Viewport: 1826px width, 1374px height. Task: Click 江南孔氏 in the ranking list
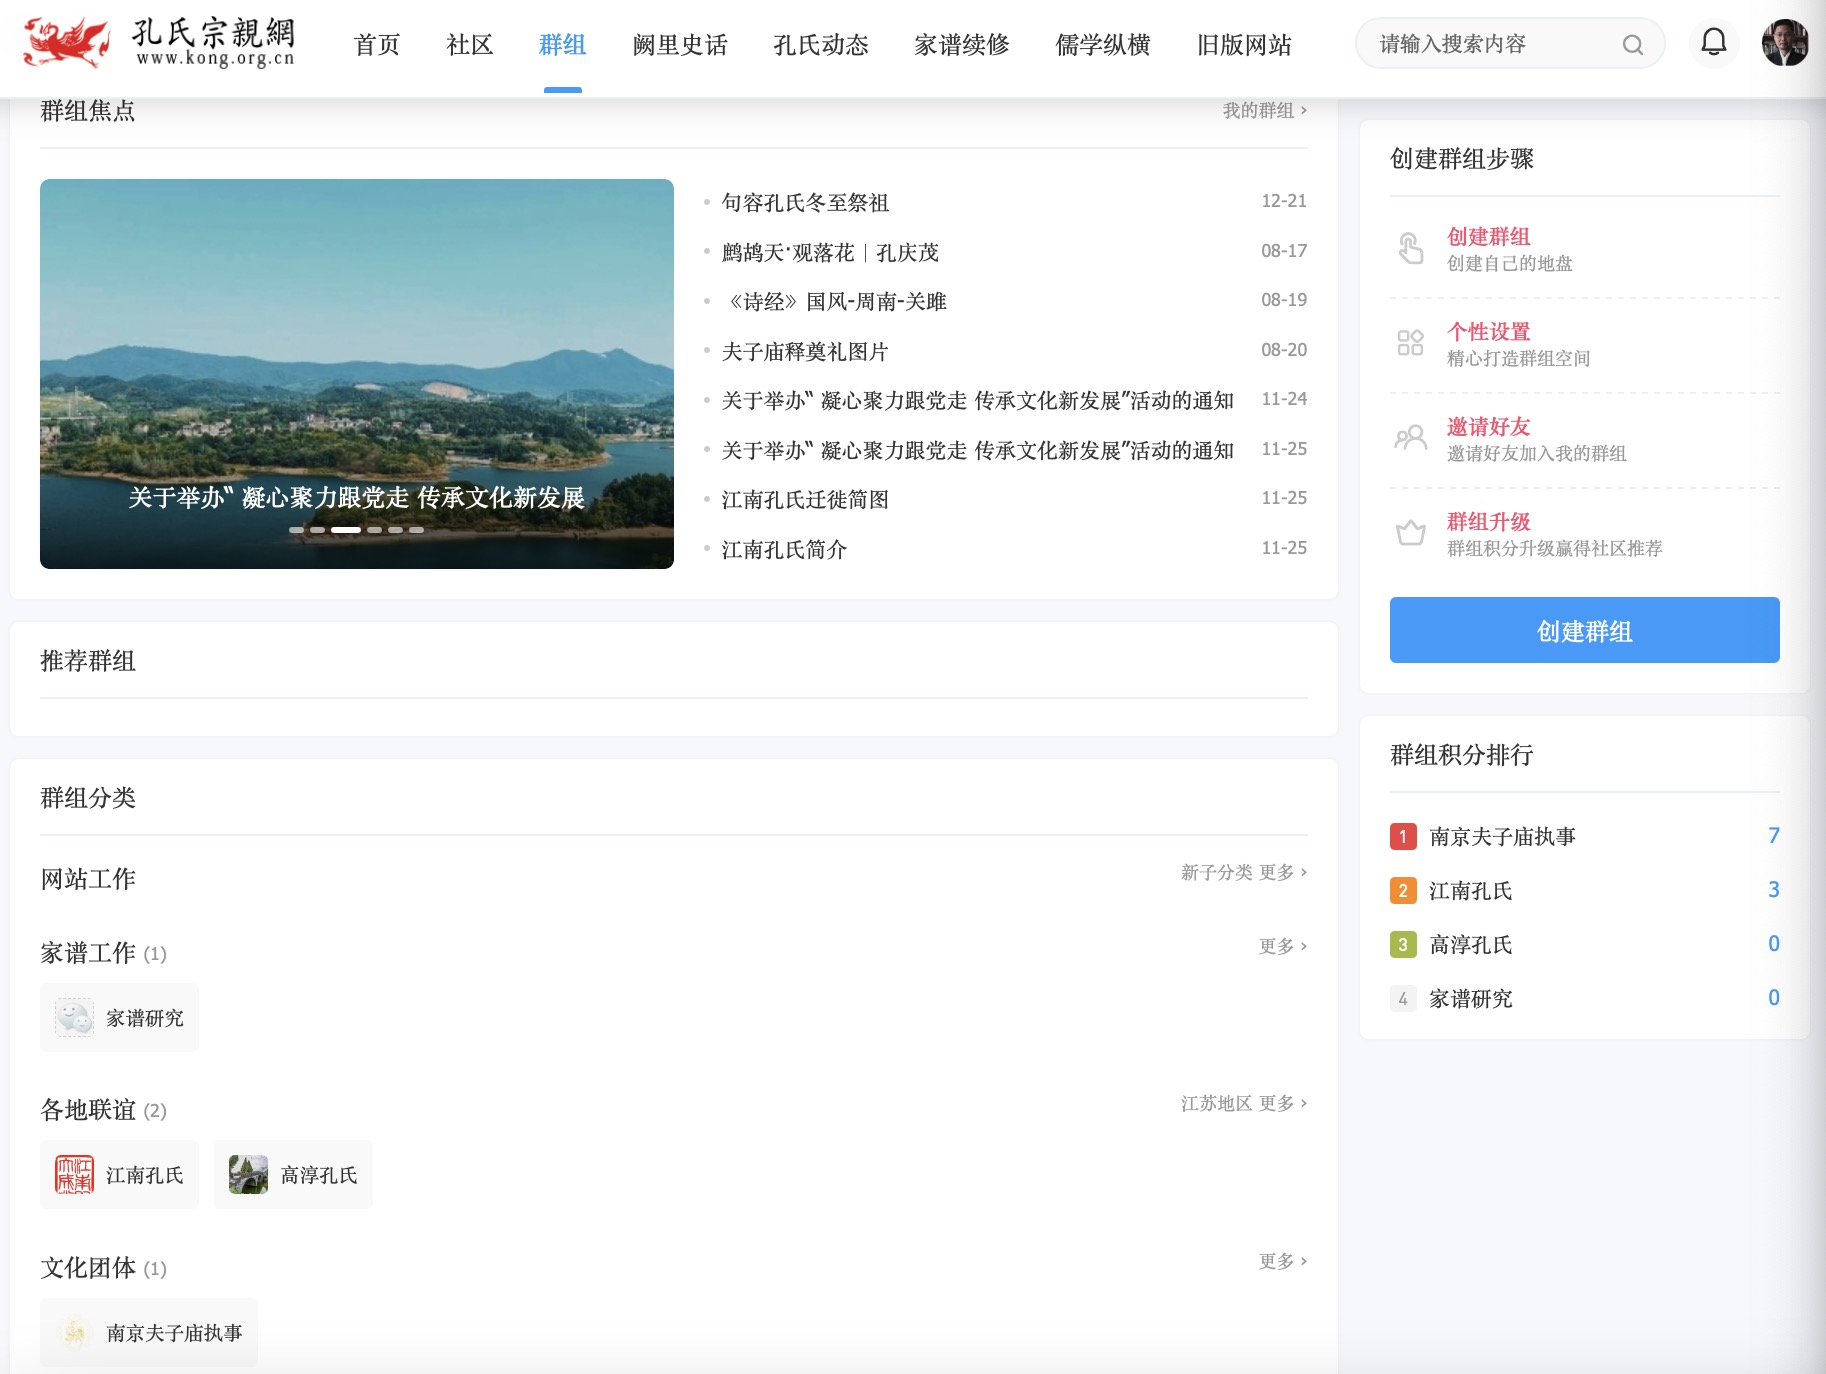tap(1470, 890)
